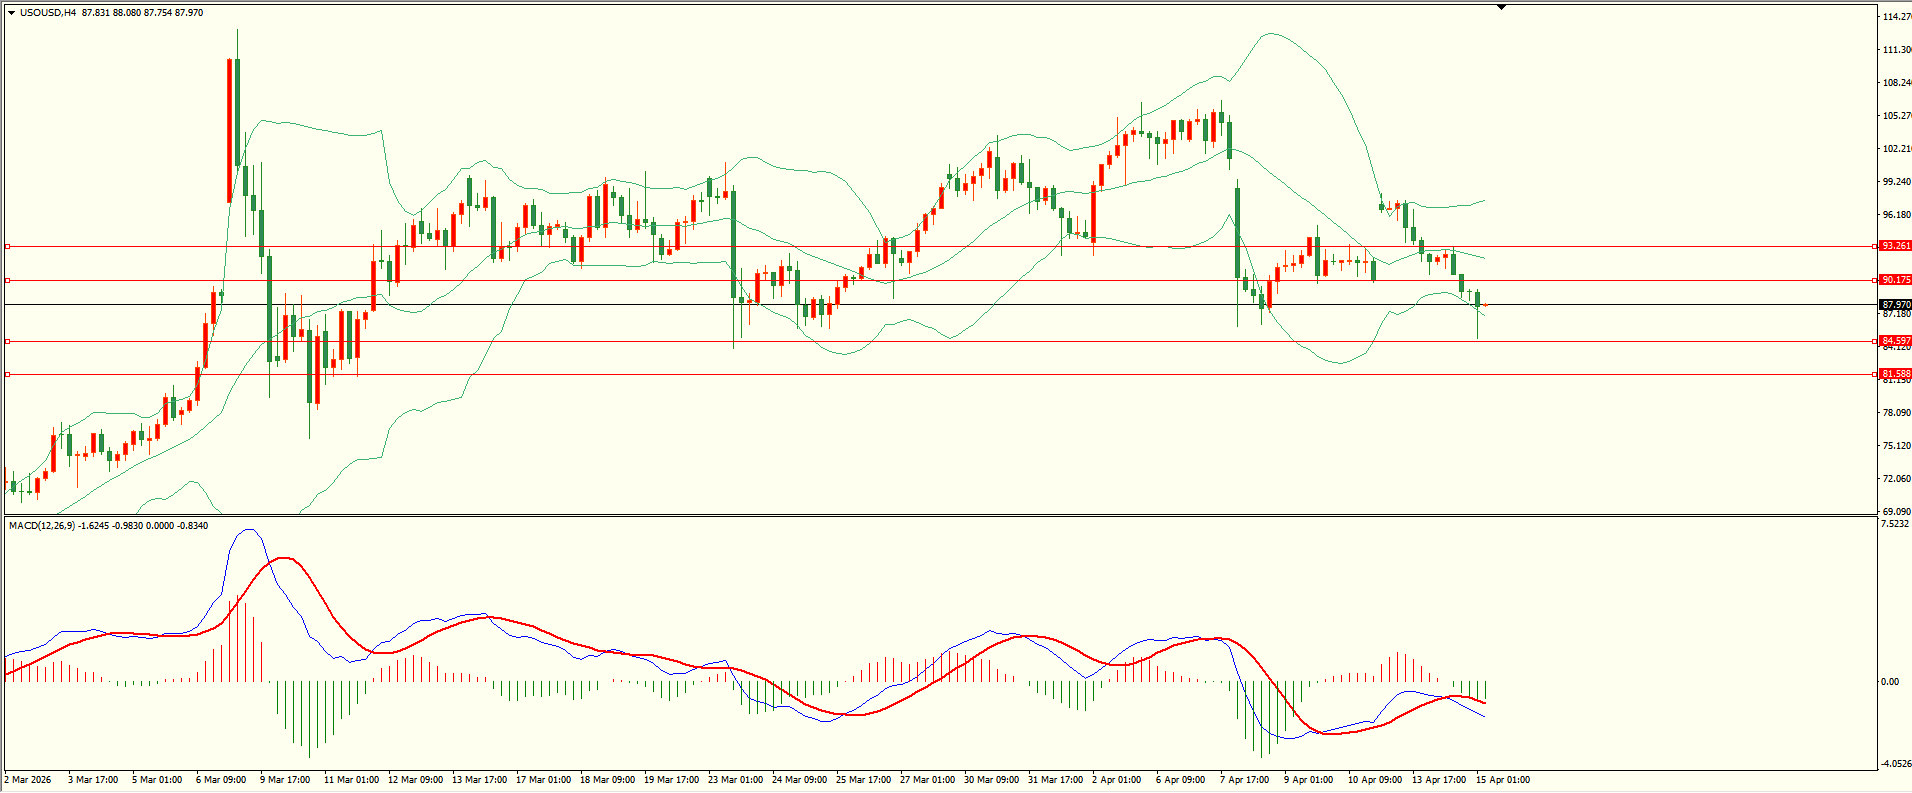This screenshot has height=793, width=1912.
Task: Click the 15 Apr 01:00 time axis label
Action: (1502, 780)
